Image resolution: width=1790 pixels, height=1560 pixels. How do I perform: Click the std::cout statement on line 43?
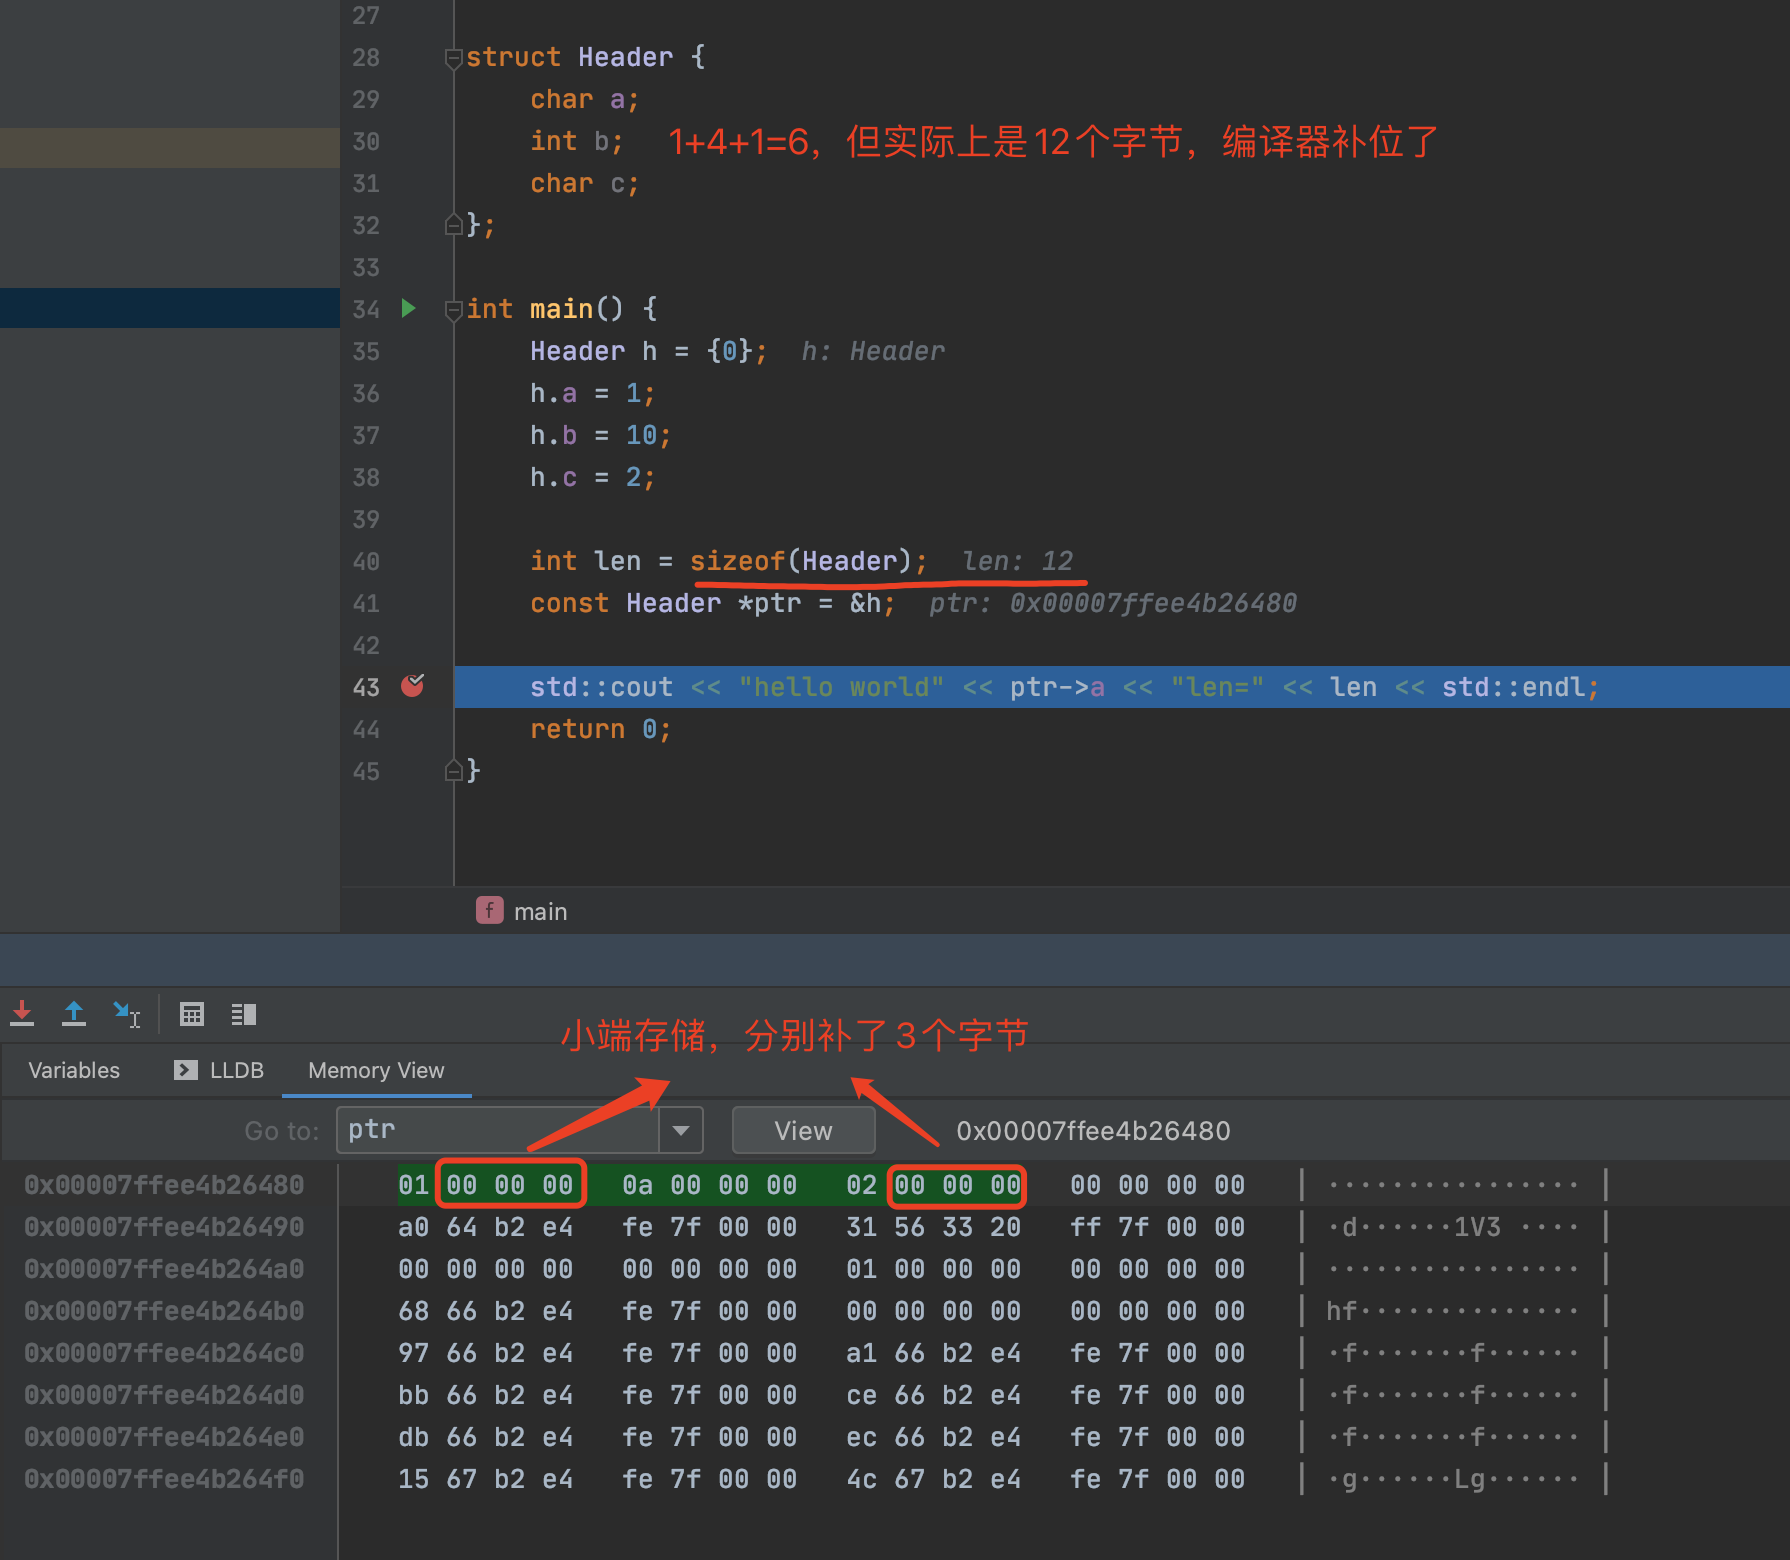click(1064, 687)
